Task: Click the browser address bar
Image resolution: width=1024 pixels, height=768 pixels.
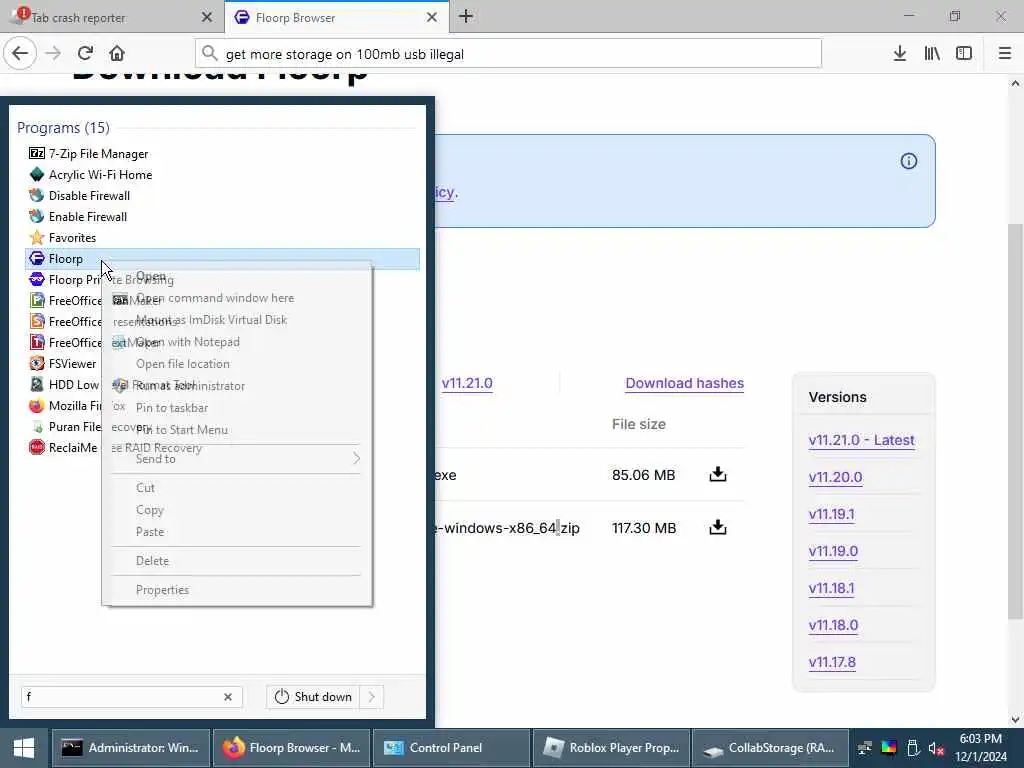Action: (508, 54)
